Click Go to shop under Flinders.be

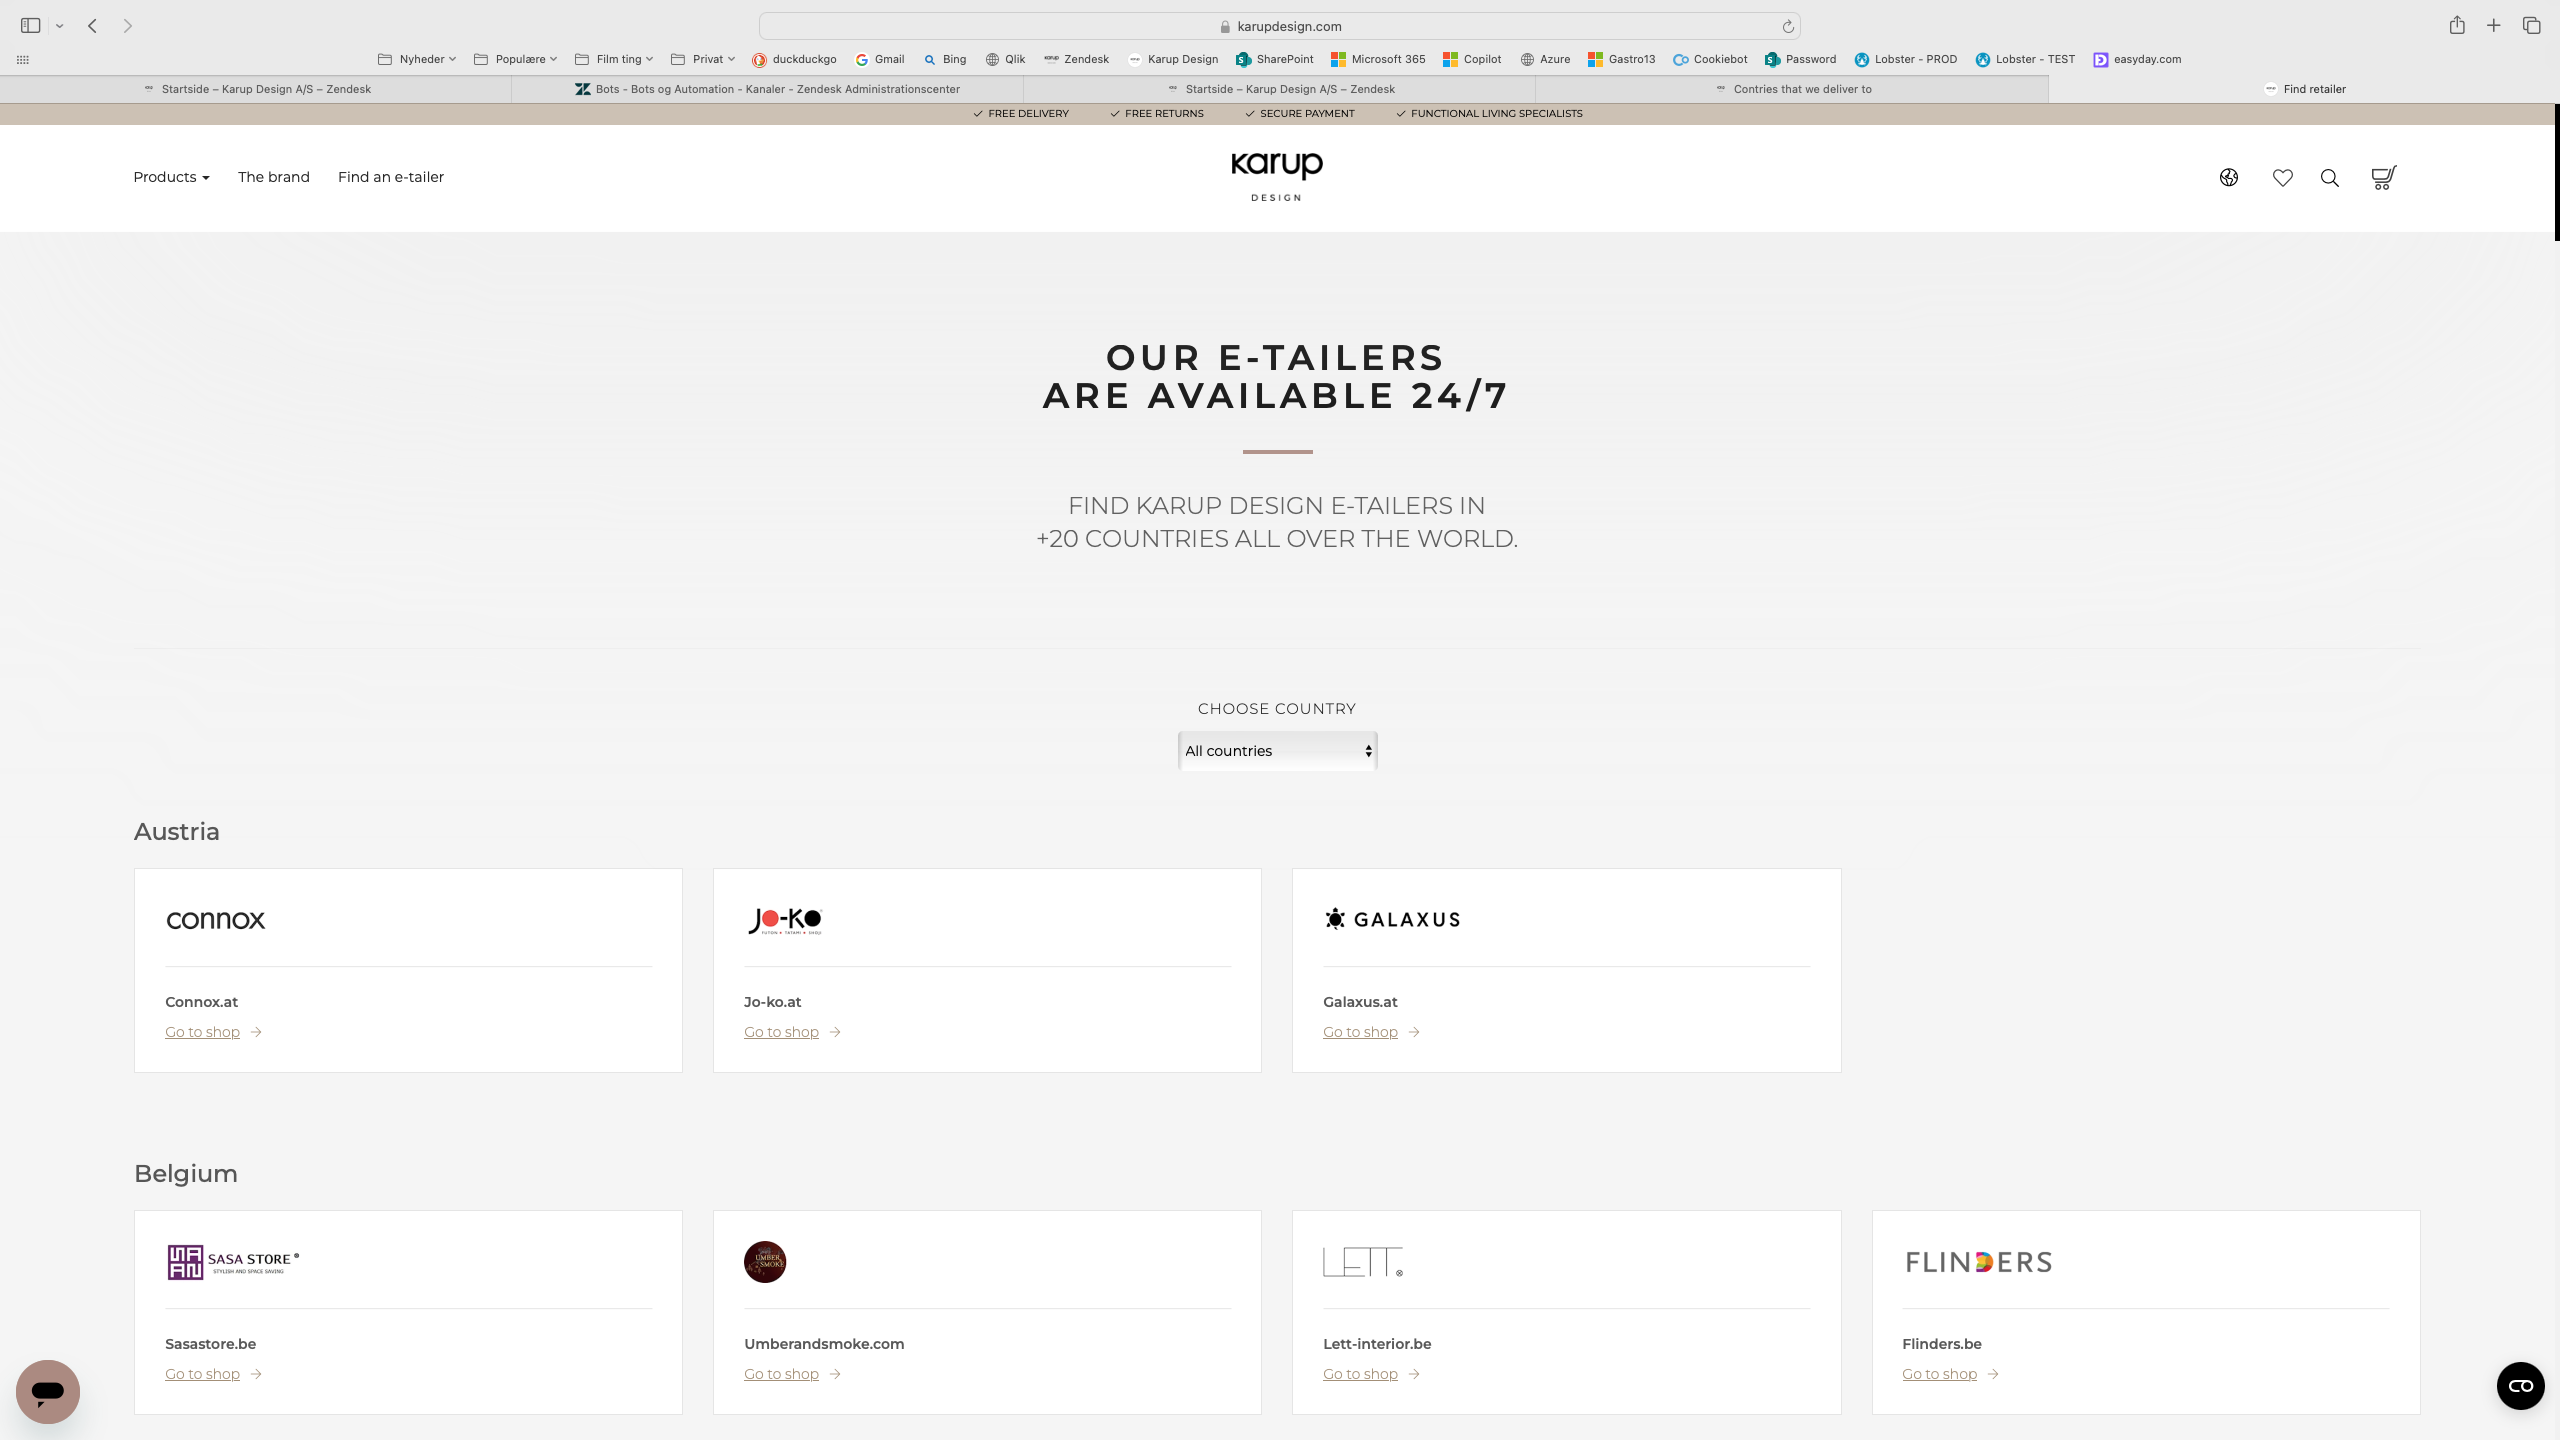pyautogui.click(x=1938, y=1374)
